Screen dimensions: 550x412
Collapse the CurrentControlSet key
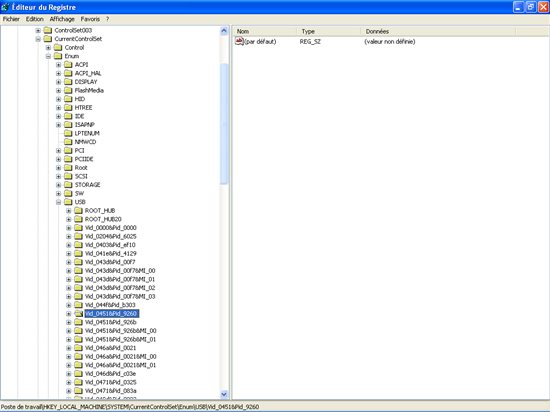pos(38,39)
